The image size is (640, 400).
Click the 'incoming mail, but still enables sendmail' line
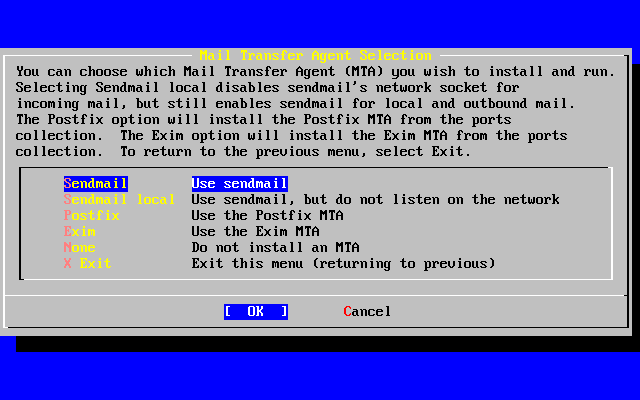pos(296,104)
